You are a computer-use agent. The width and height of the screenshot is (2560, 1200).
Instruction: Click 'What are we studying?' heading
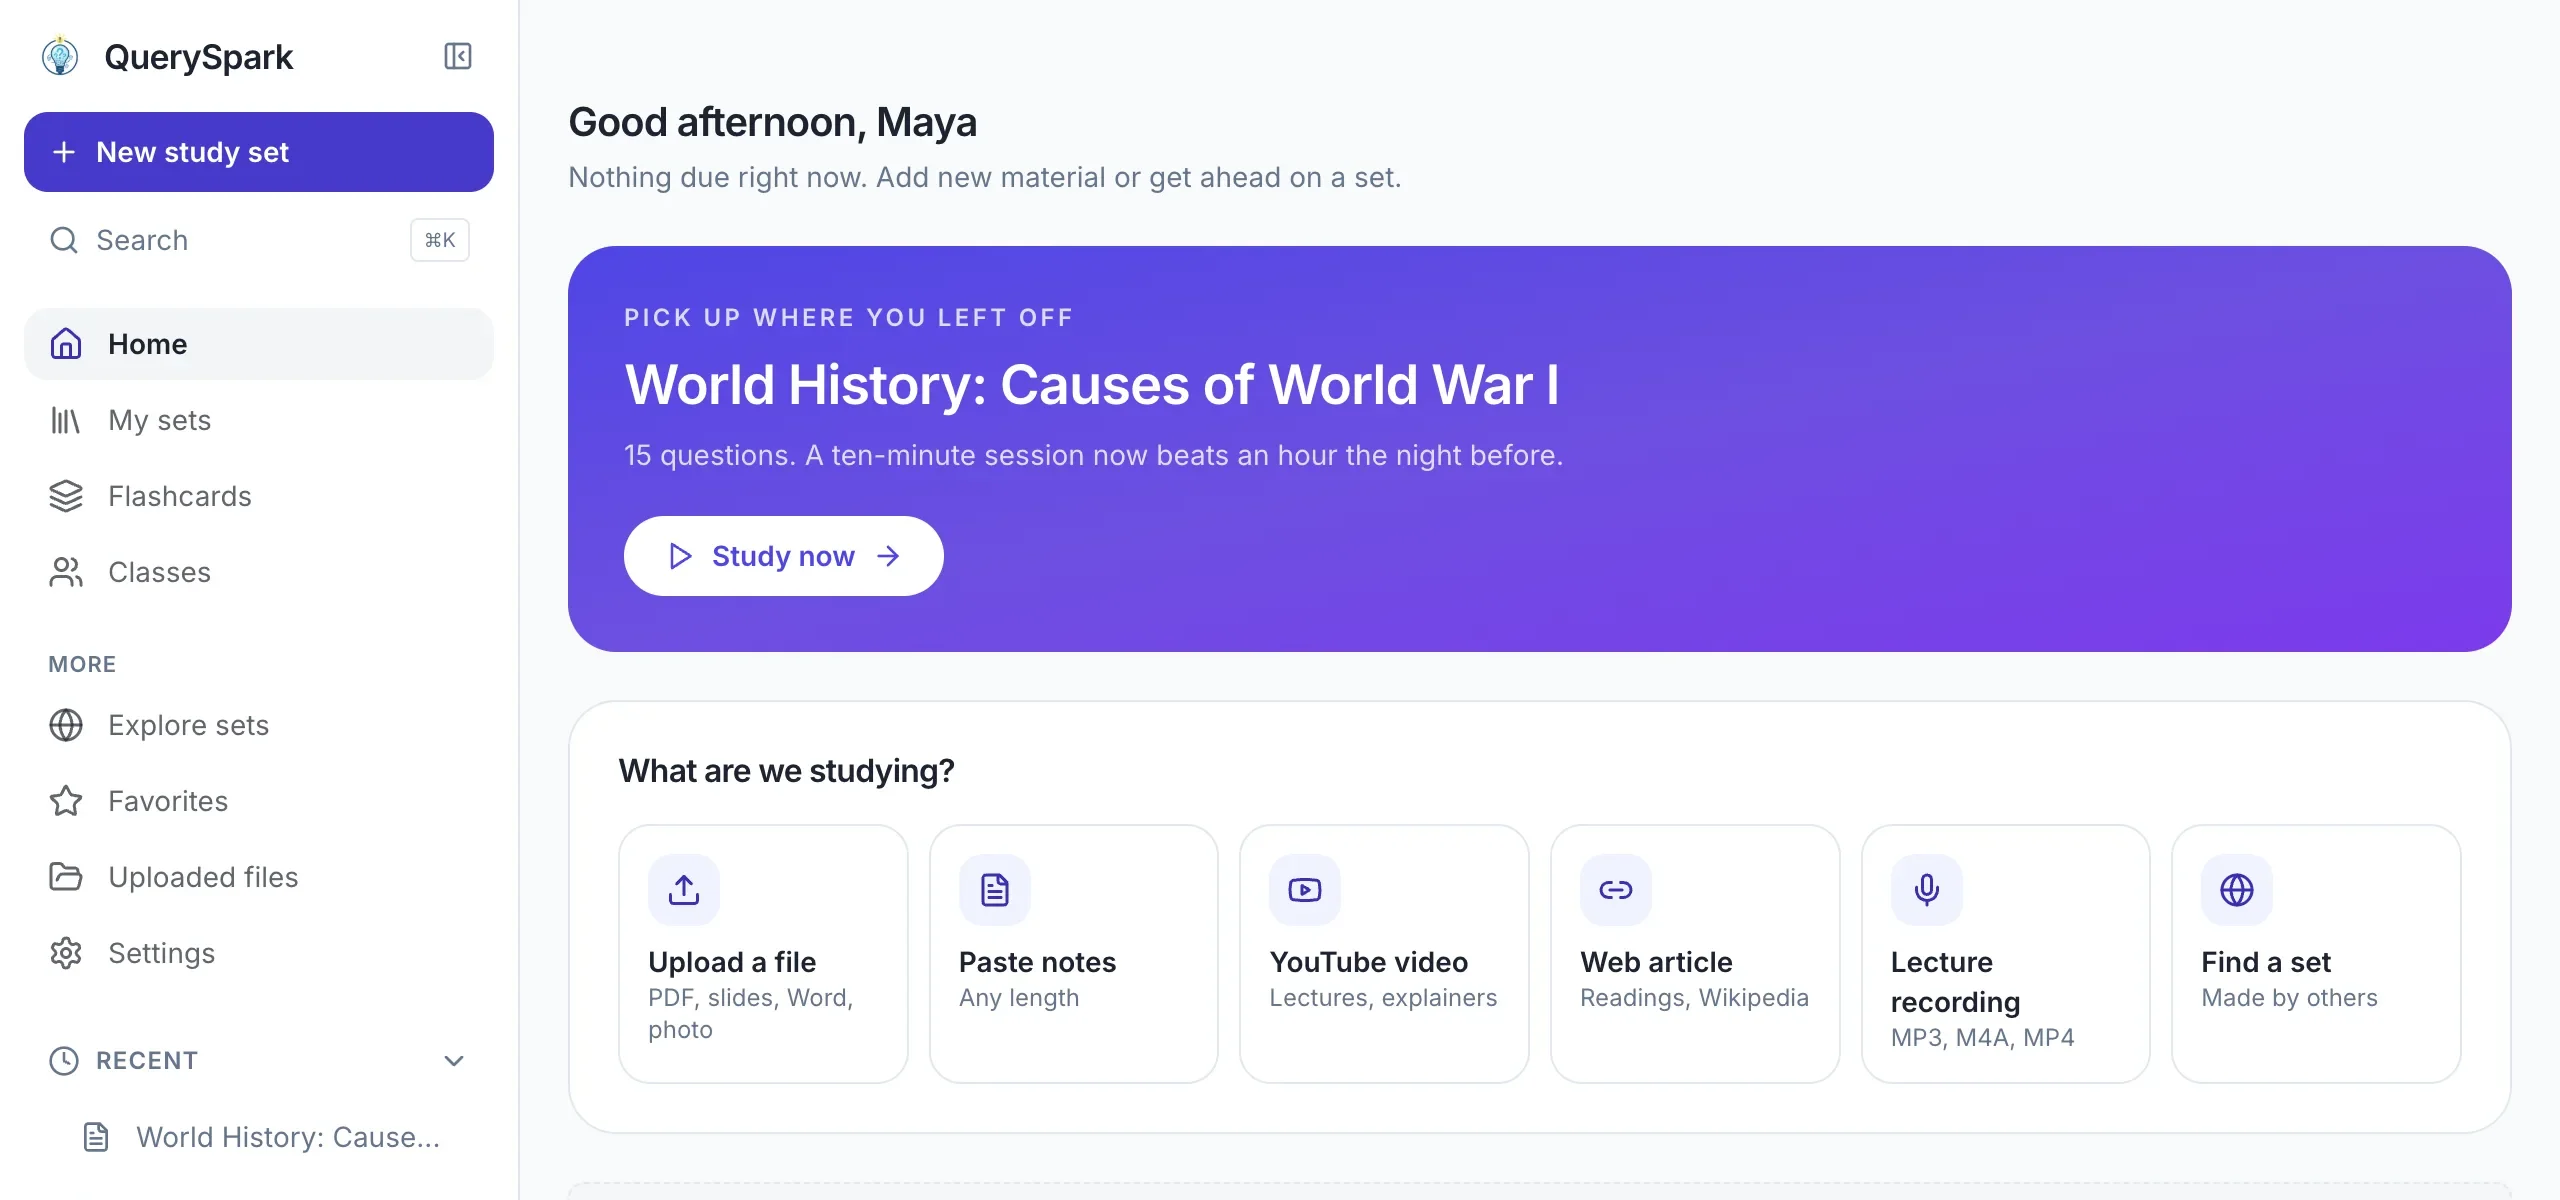click(x=786, y=771)
